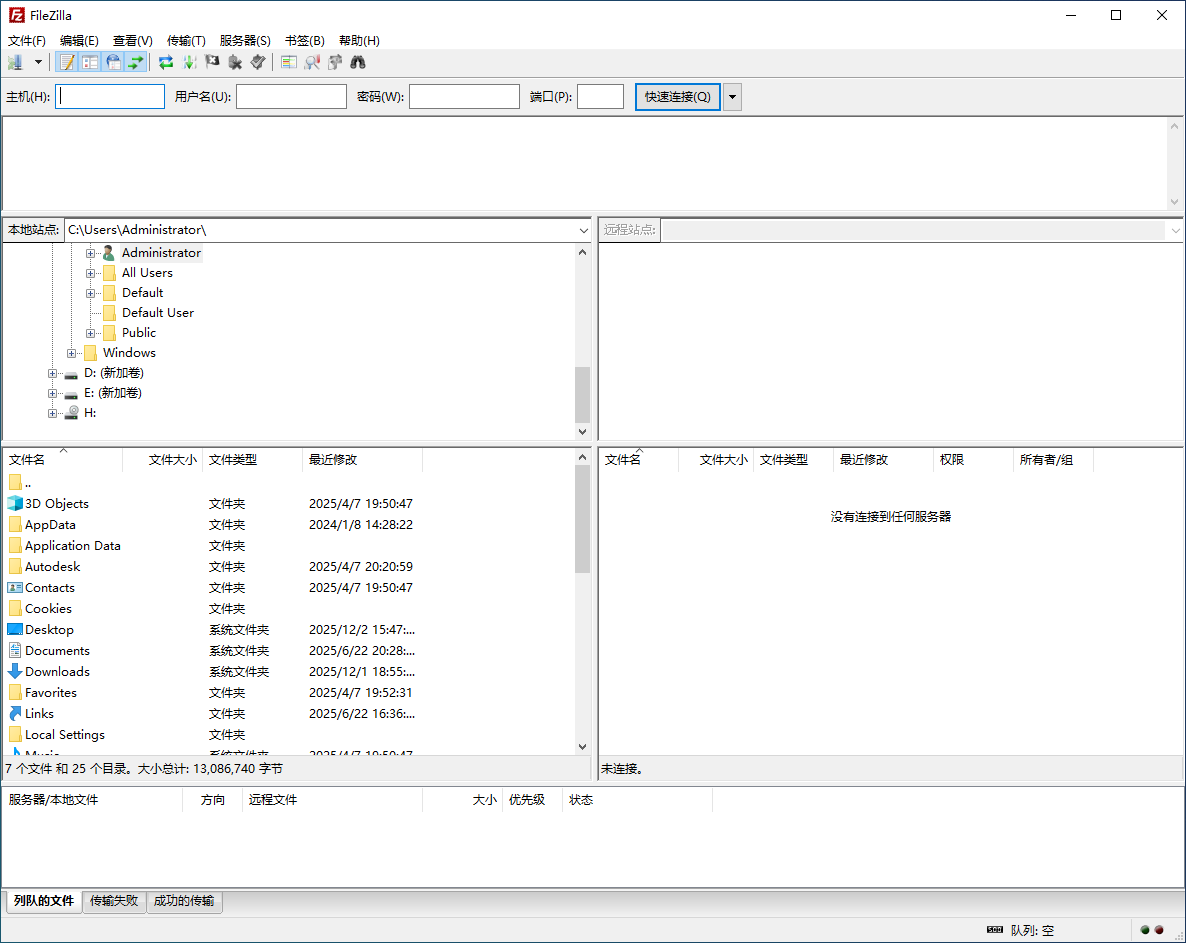Switch to the 列队的文件 tab
Screen dimensions: 1186x943
(x=43, y=901)
